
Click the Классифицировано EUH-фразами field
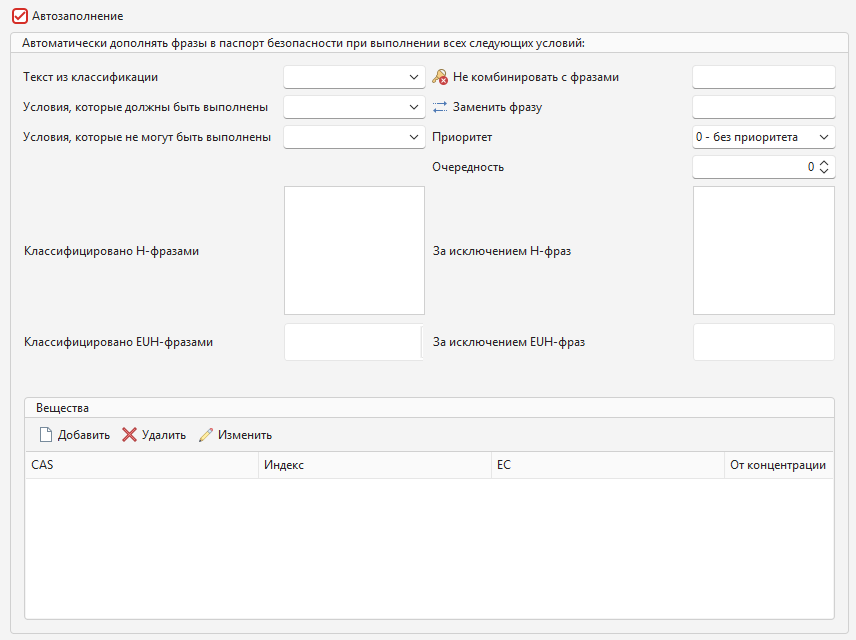point(354,342)
